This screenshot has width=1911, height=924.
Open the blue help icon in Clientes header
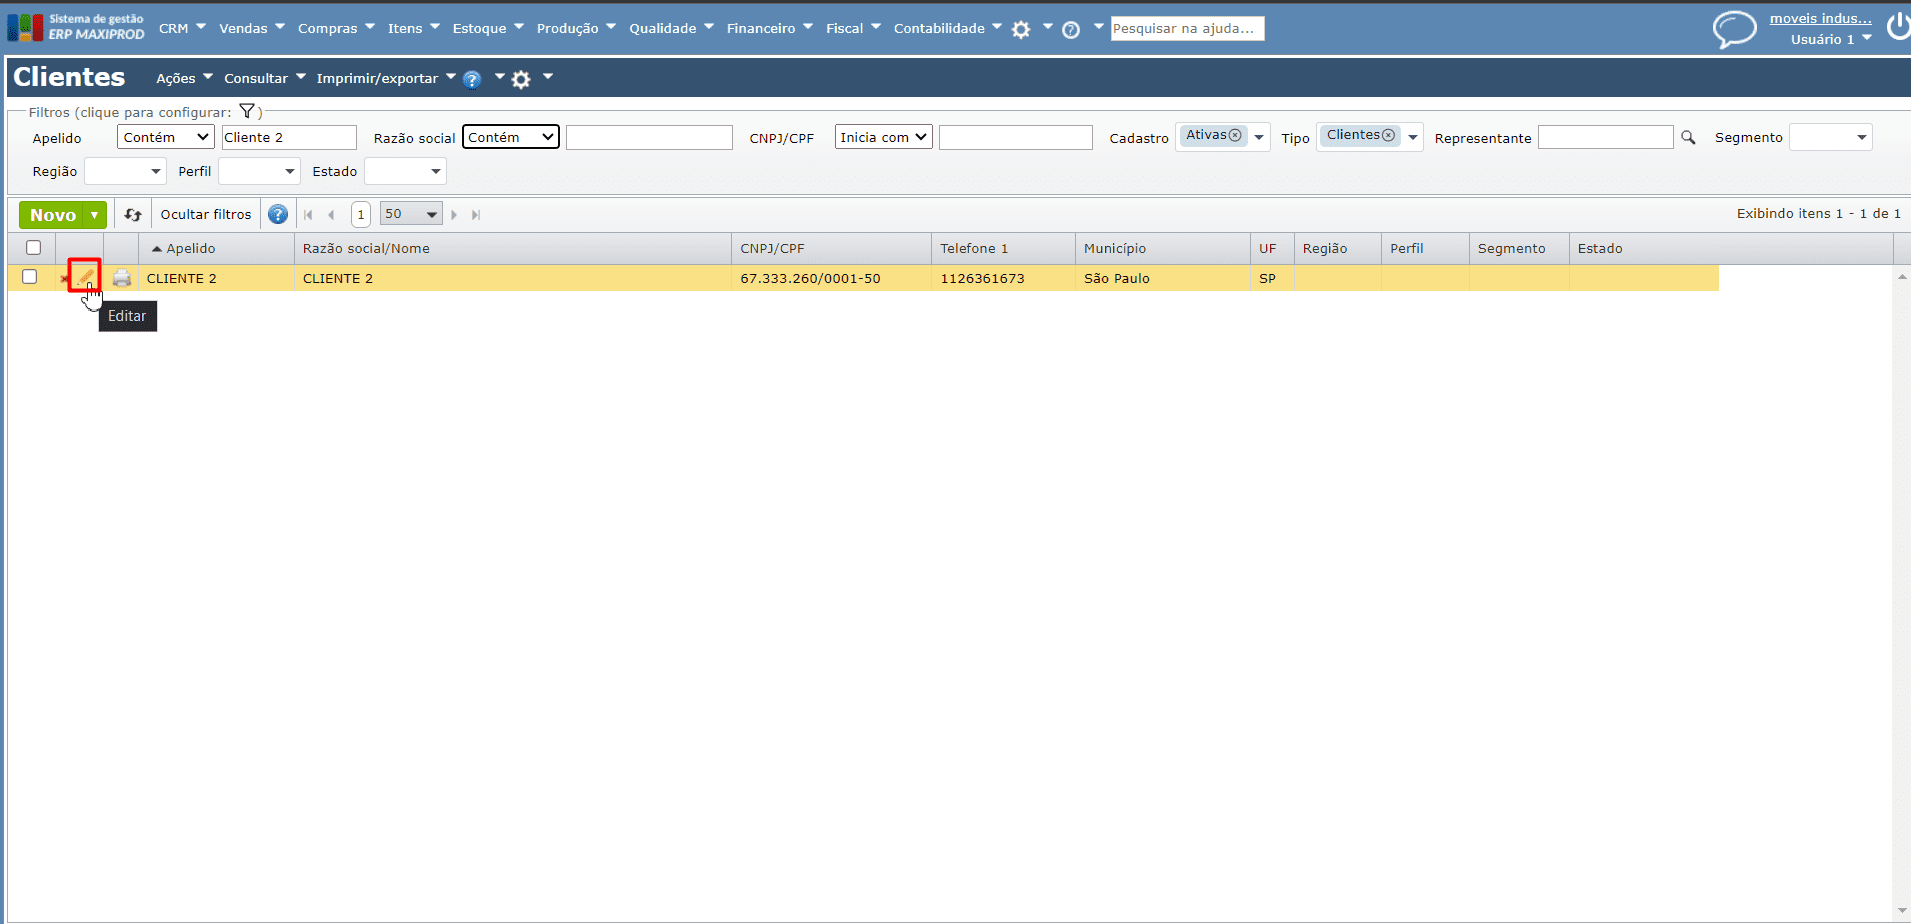[472, 79]
